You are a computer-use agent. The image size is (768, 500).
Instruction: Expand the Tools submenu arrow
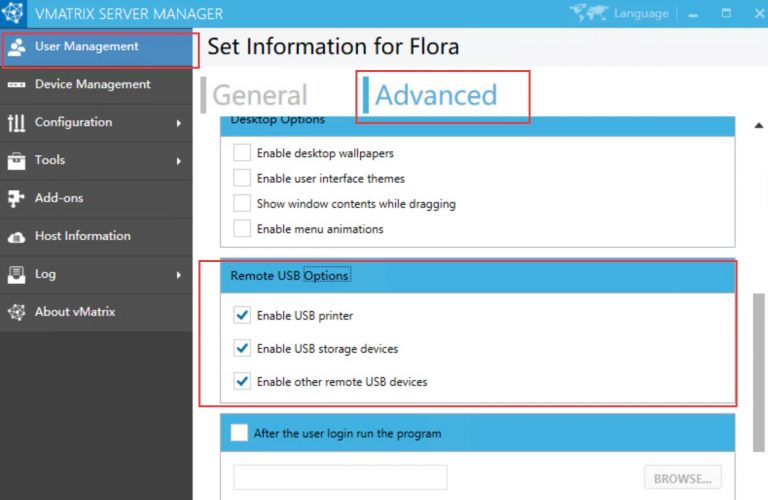[179, 161]
